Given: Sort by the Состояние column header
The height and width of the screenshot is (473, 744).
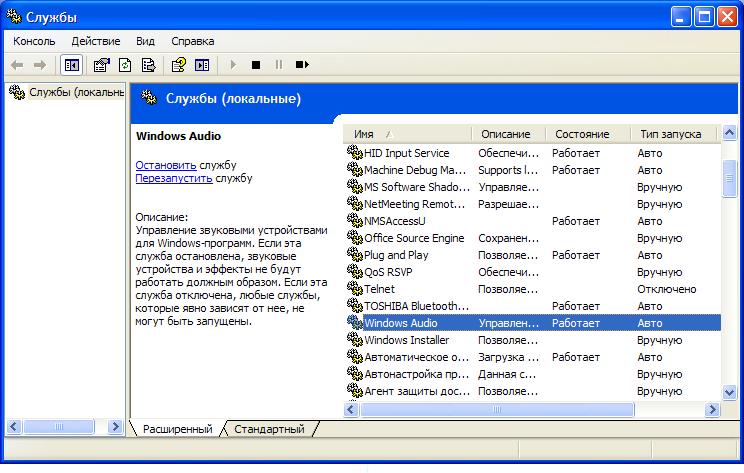Looking at the screenshot, I should pyautogui.click(x=586, y=134).
